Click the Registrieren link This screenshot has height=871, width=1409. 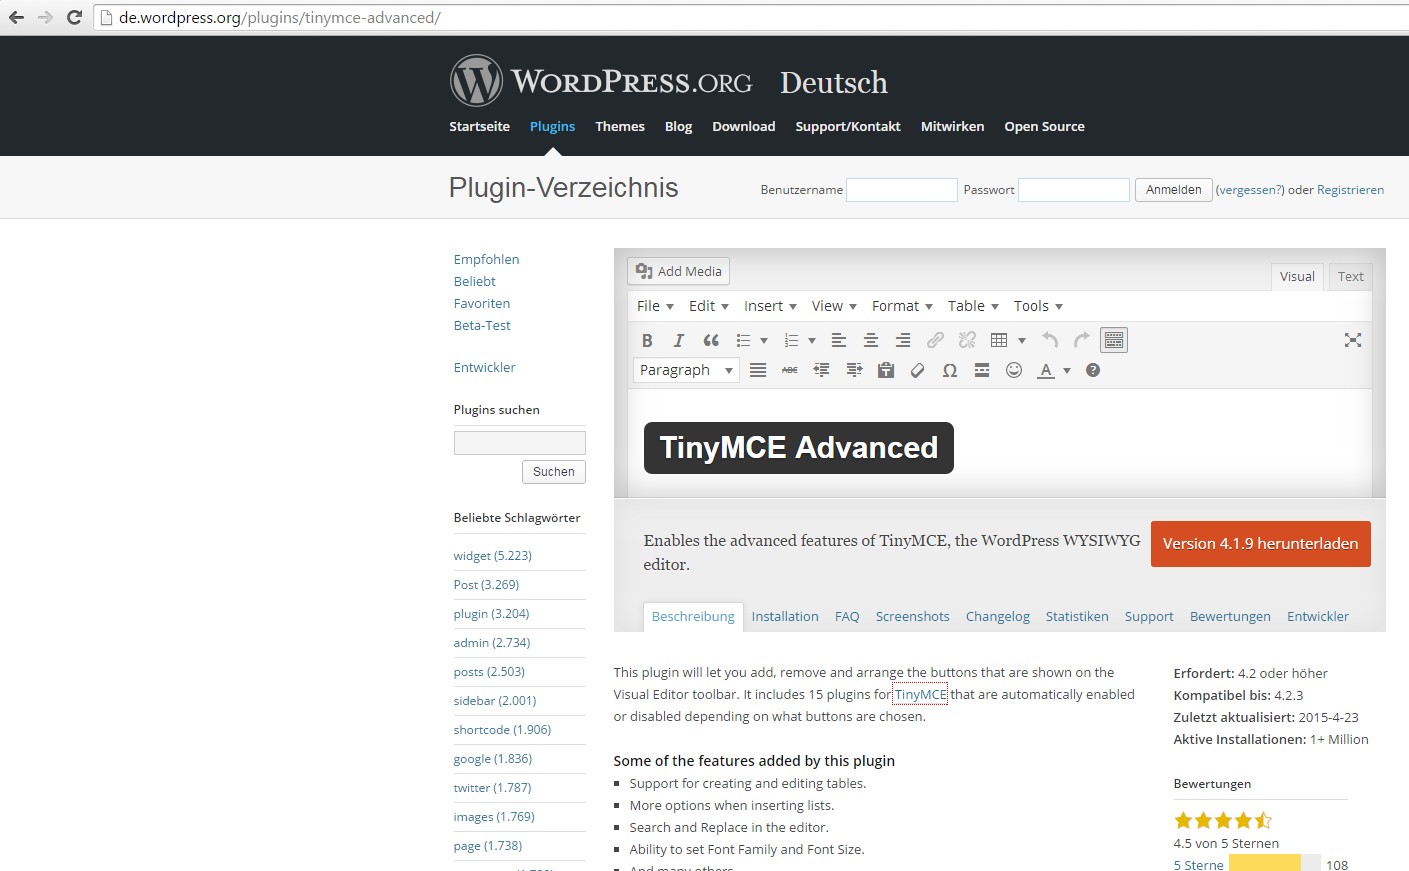coord(1350,190)
